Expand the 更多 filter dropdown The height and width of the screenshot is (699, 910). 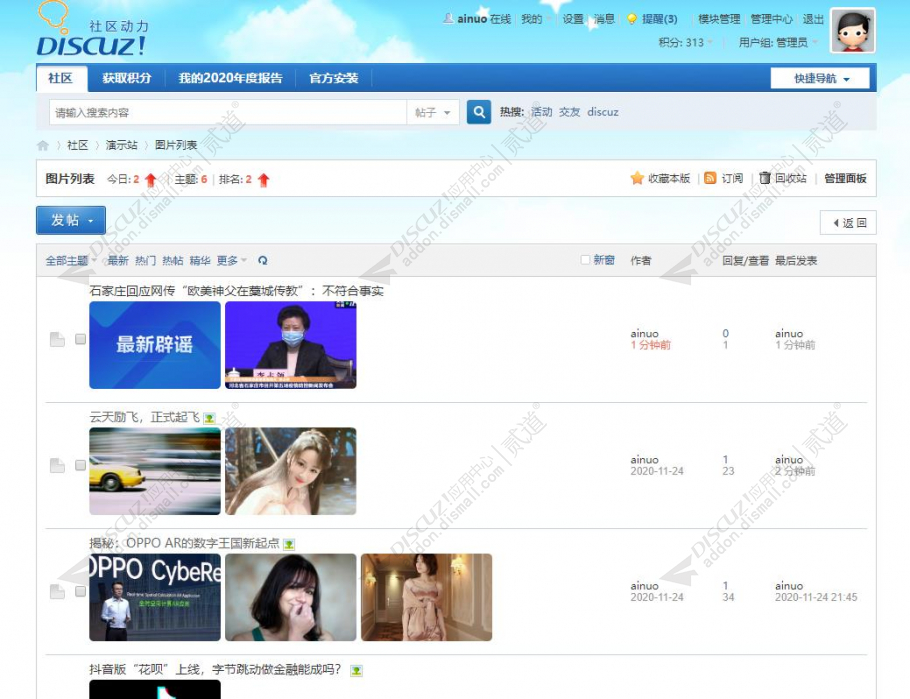pyautogui.click(x=232, y=261)
